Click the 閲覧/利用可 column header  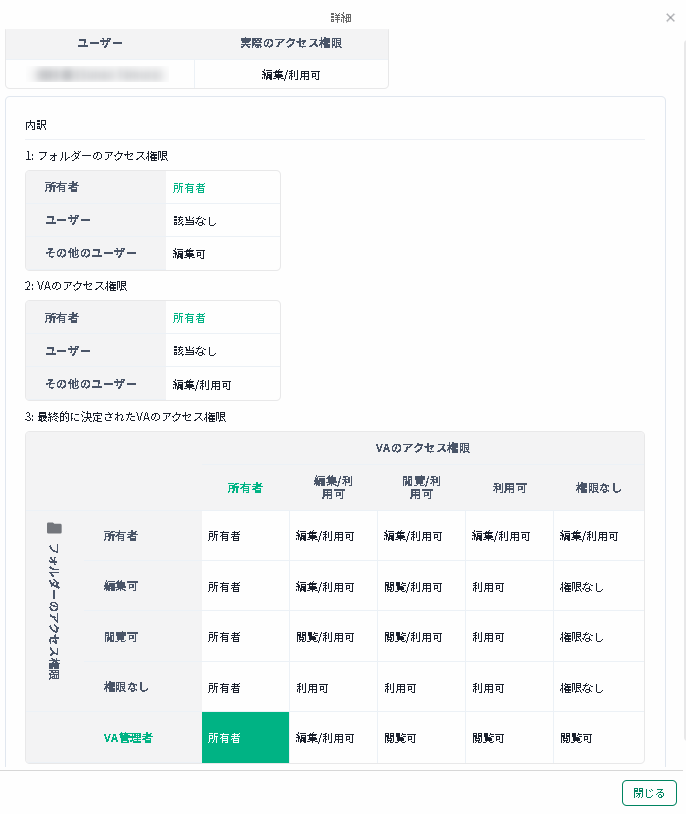pyautogui.click(x=421, y=488)
